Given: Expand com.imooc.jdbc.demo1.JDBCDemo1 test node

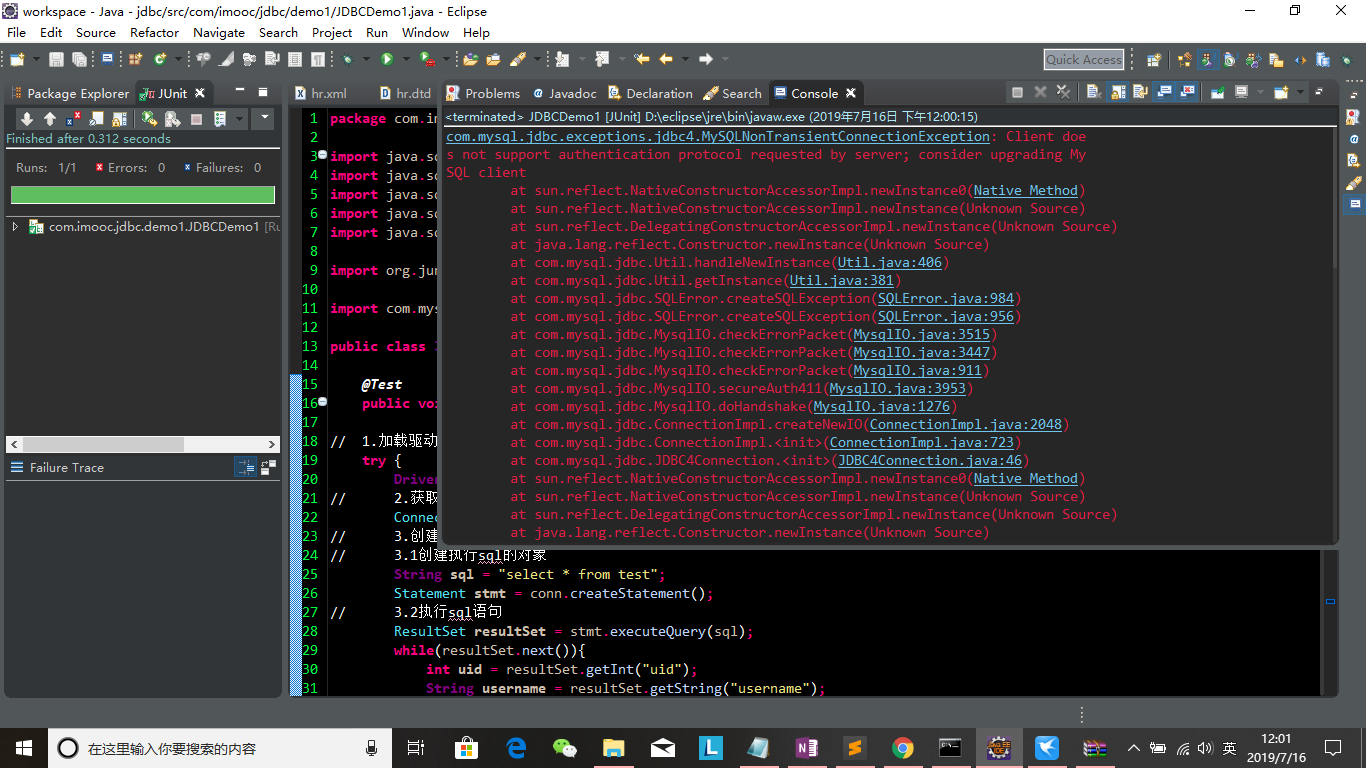Looking at the screenshot, I should [15, 227].
